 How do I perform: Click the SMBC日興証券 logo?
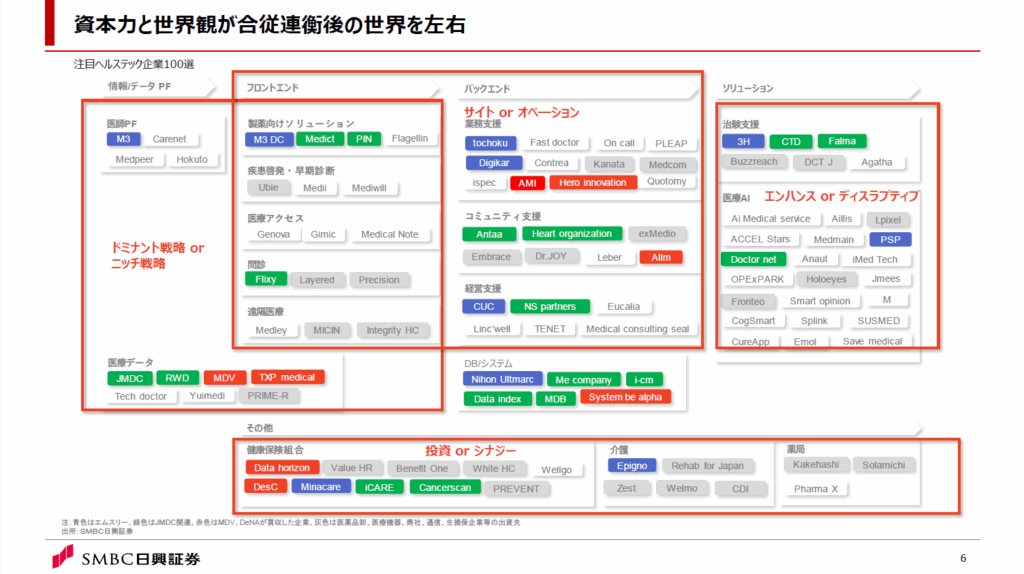126,558
